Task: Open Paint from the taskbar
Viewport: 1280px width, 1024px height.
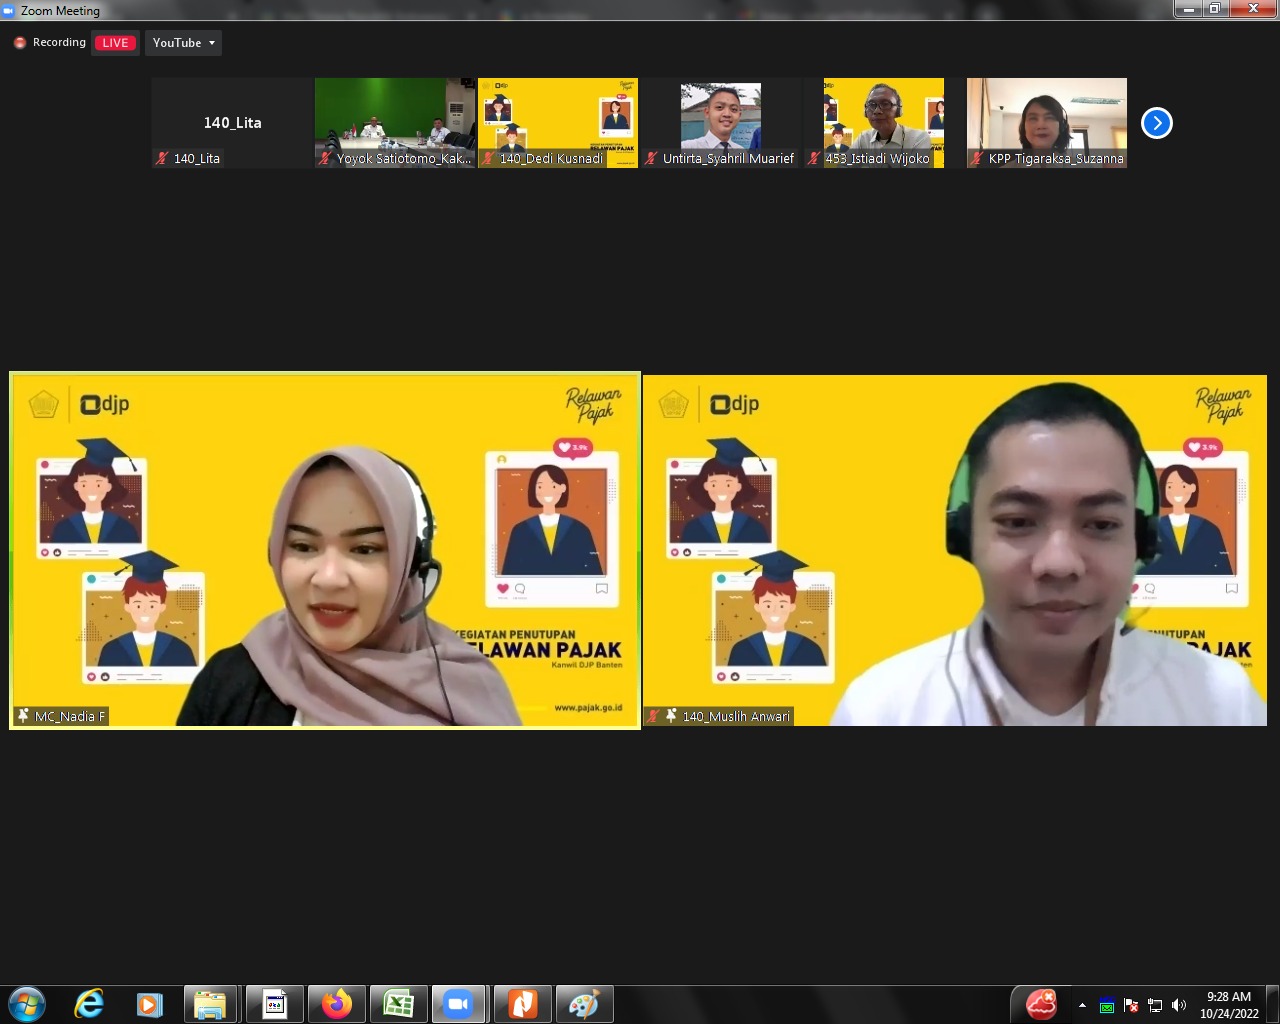Action: (584, 1004)
